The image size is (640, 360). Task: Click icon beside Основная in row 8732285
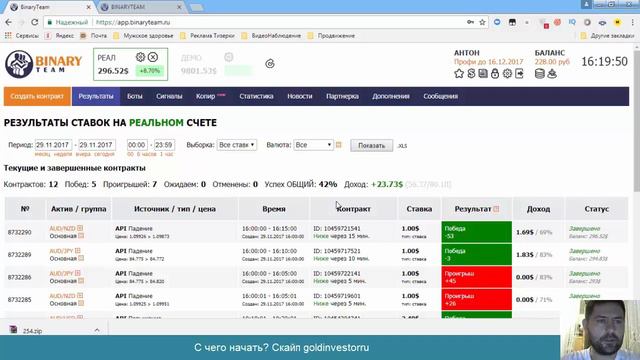pyautogui.click(x=81, y=303)
